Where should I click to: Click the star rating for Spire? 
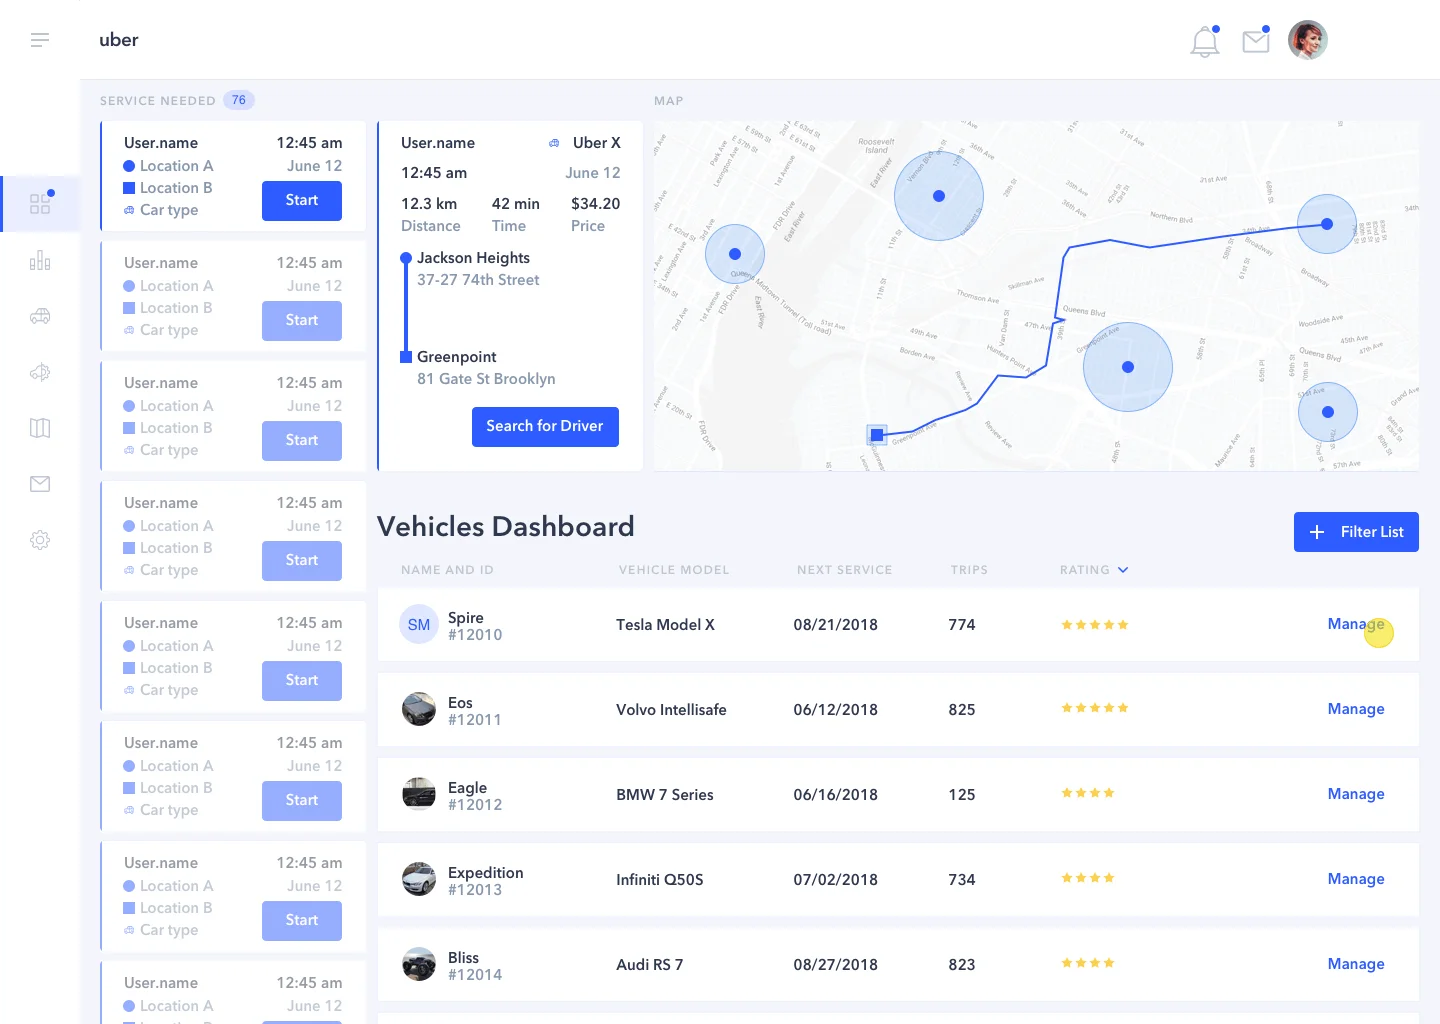(1095, 625)
